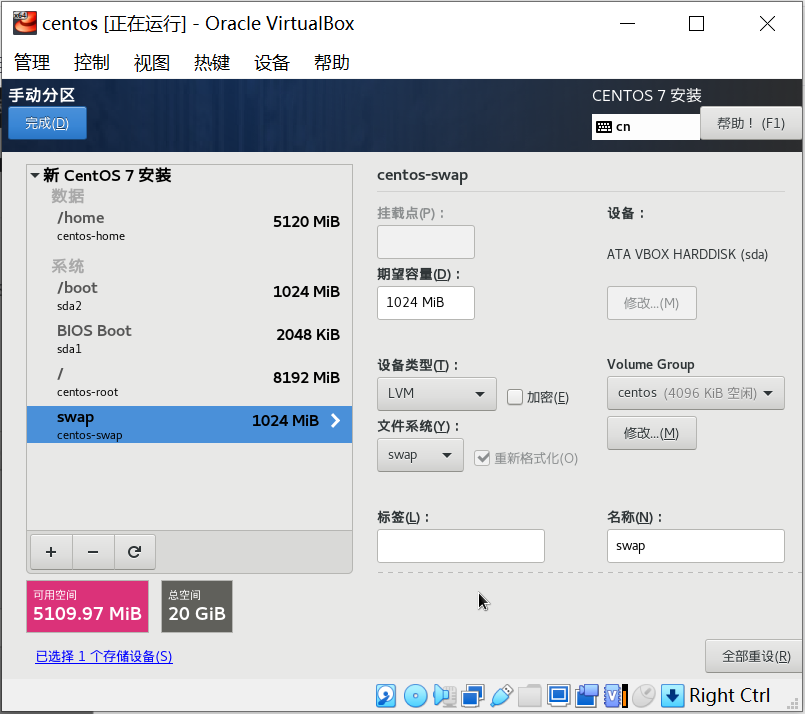Click the centos-swap heading
This screenshot has height=714, width=805.
[423, 176]
